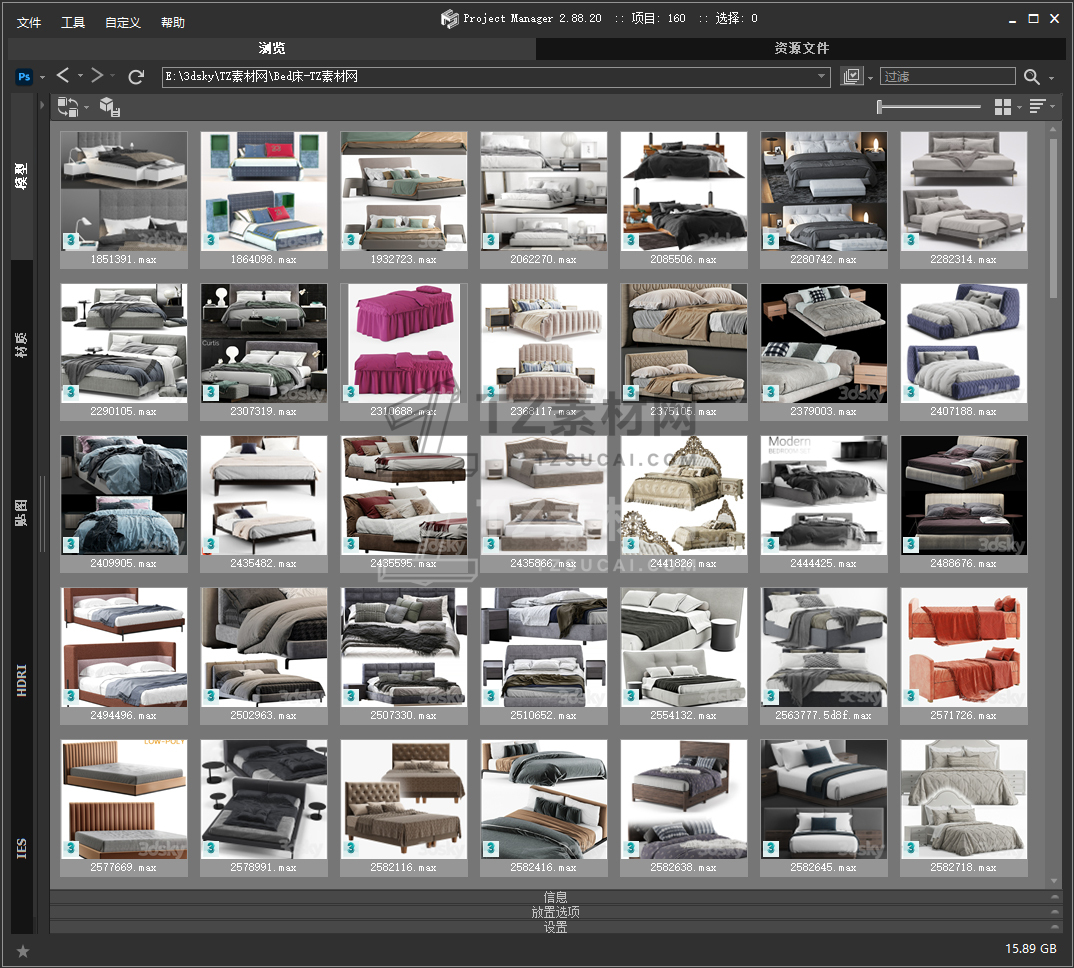
Task: Expand the path history dropdown arrow
Action: [x=821, y=77]
